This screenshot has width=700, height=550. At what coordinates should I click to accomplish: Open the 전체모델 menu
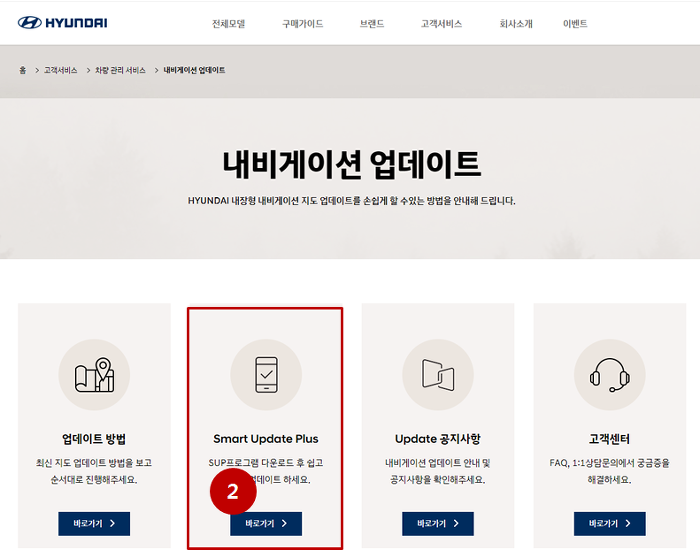click(x=229, y=24)
